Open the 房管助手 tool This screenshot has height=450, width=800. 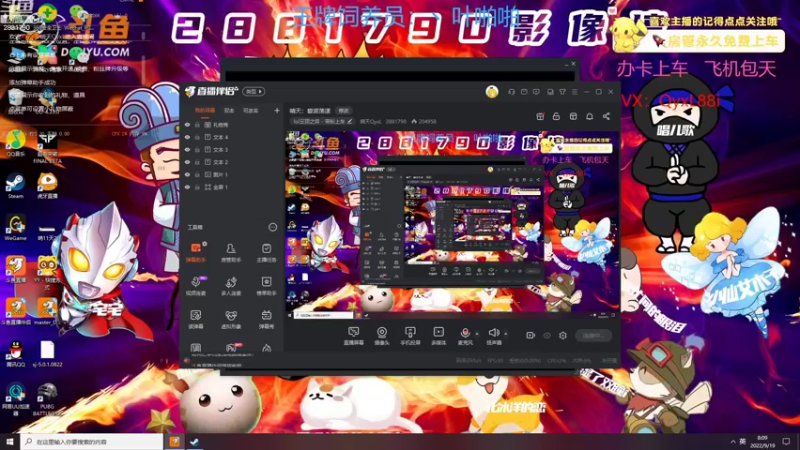[231, 252]
